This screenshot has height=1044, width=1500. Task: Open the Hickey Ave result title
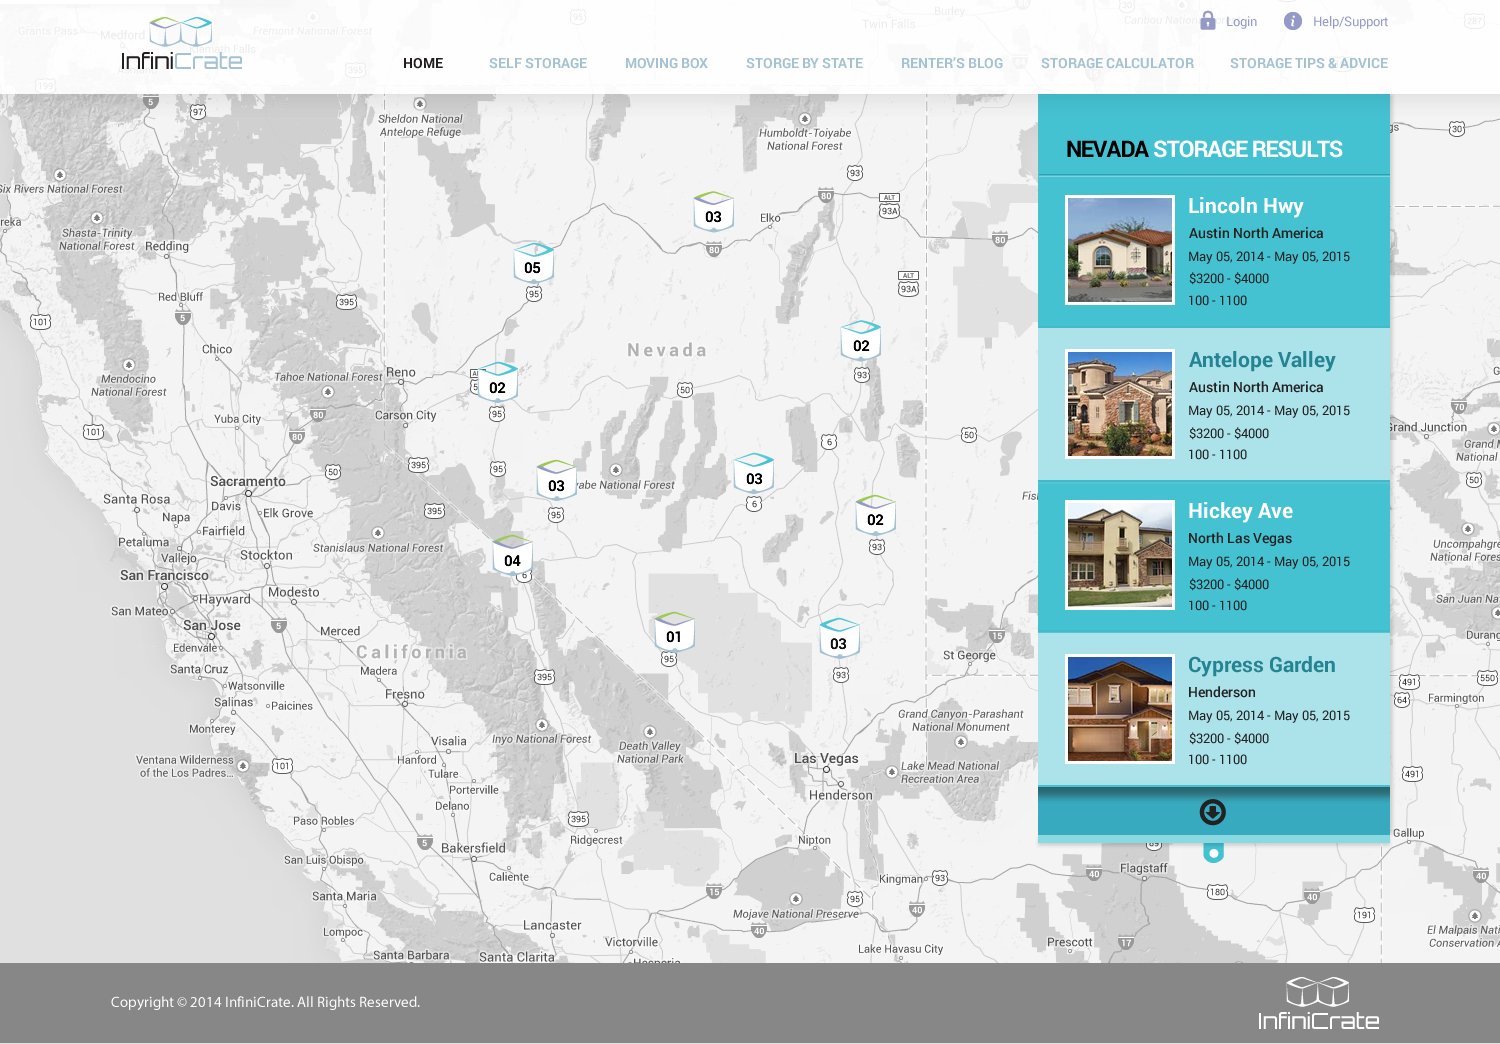tap(1240, 511)
